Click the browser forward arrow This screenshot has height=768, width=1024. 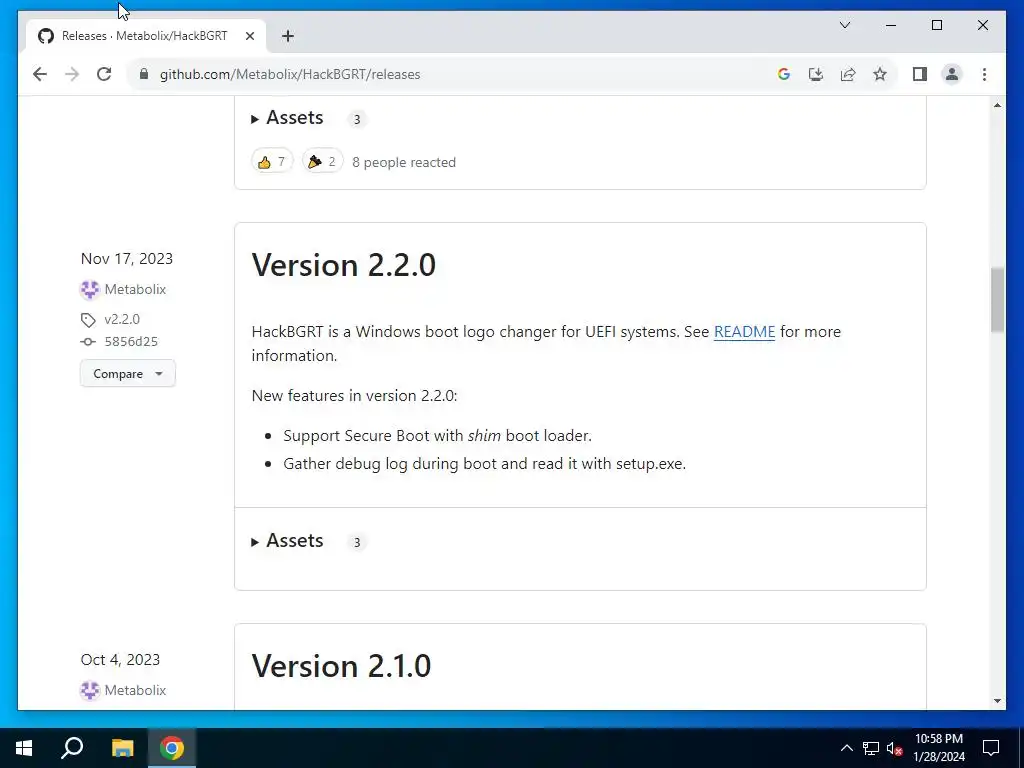click(x=72, y=74)
